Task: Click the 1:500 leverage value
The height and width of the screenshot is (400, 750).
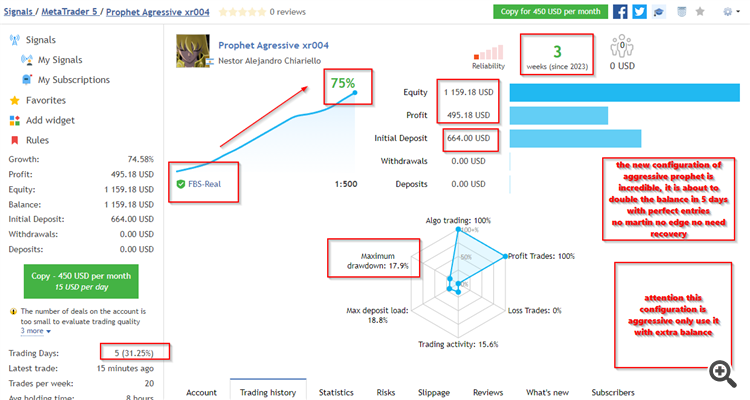Action: point(346,184)
